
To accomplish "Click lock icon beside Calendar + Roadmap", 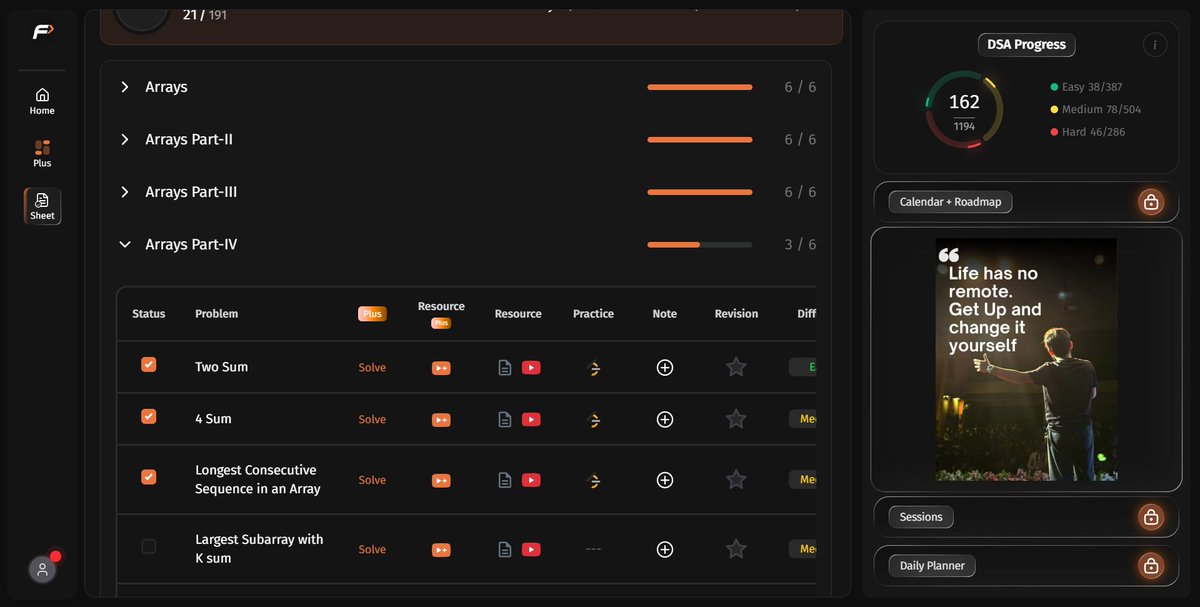I will pyautogui.click(x=1151, y=202).
